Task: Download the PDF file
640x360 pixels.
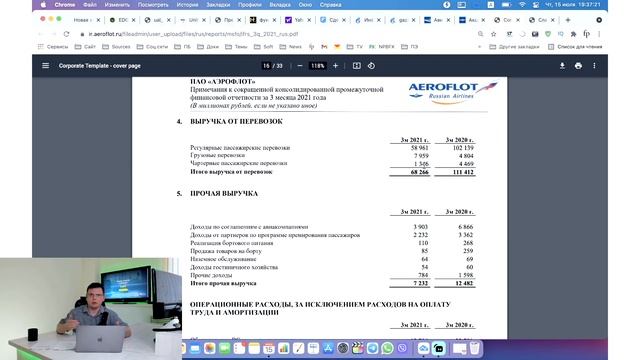Action: [562, 66]
